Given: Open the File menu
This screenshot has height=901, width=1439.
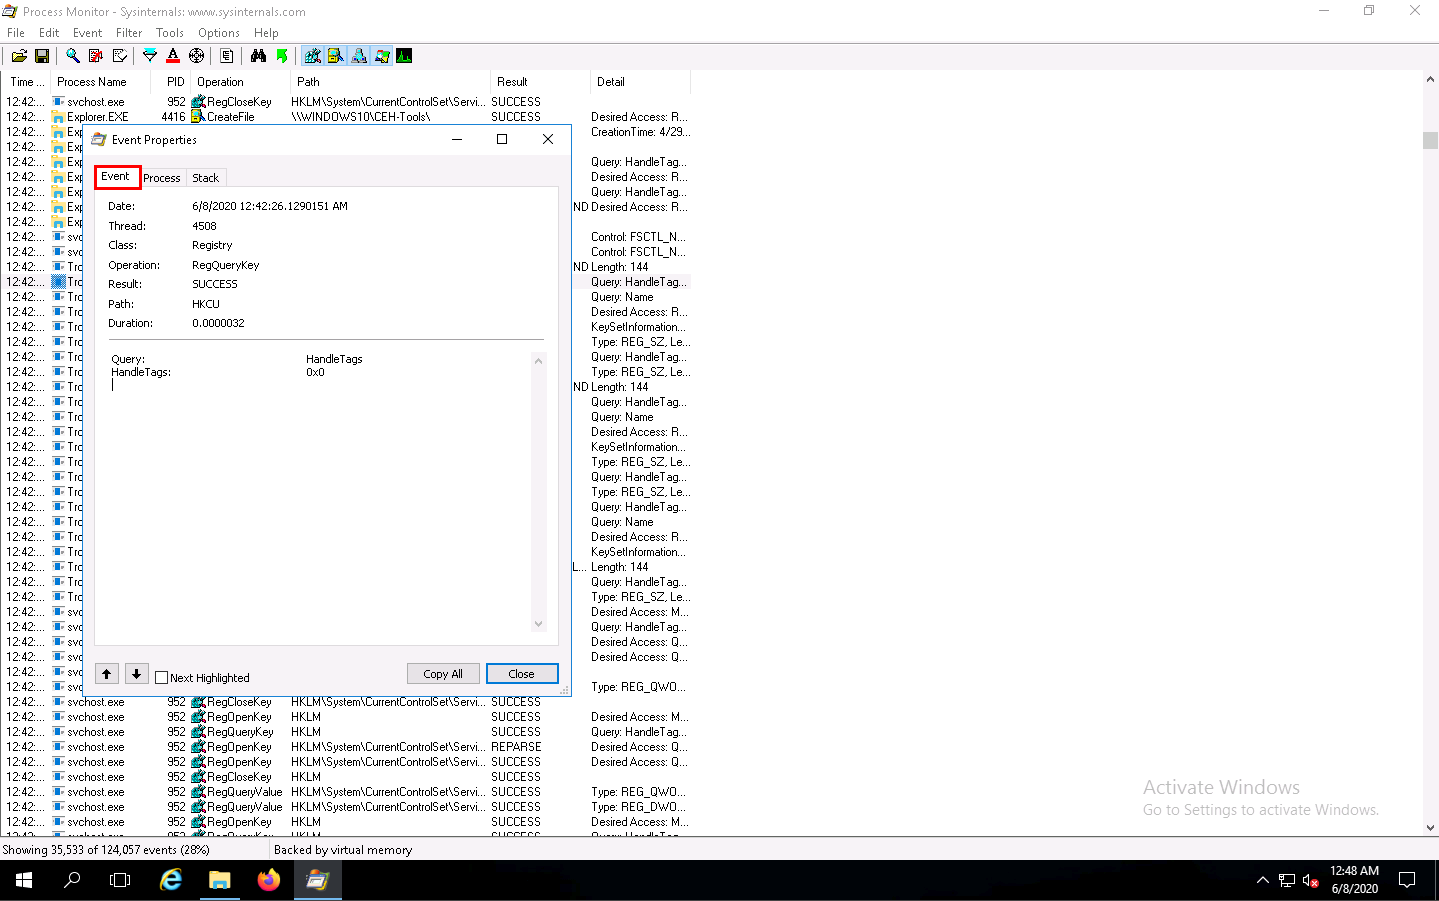Looking at the screenshot, I should point(16,33).
